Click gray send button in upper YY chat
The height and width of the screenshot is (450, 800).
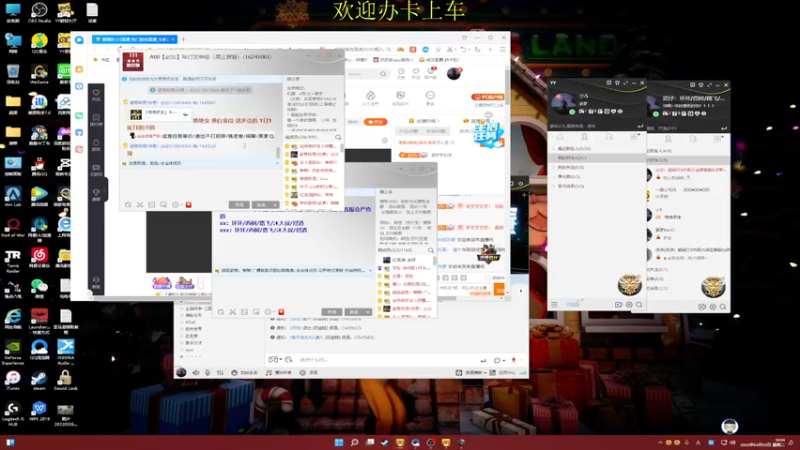(261, 205)
